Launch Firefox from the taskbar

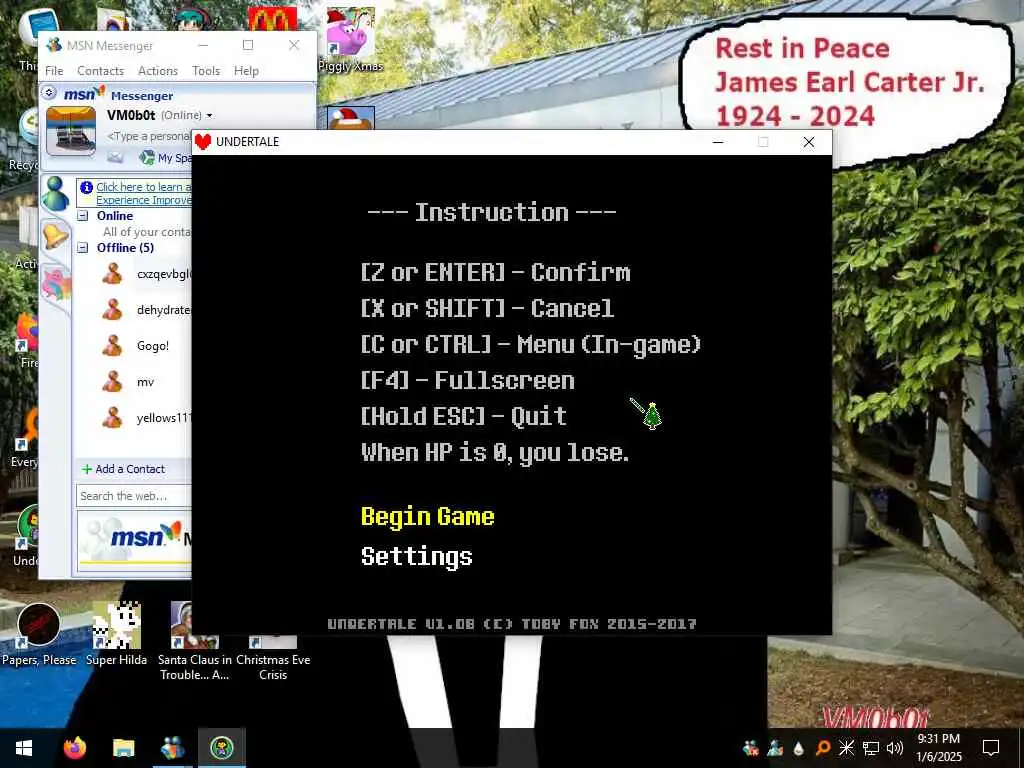click(x=74, y=748)
